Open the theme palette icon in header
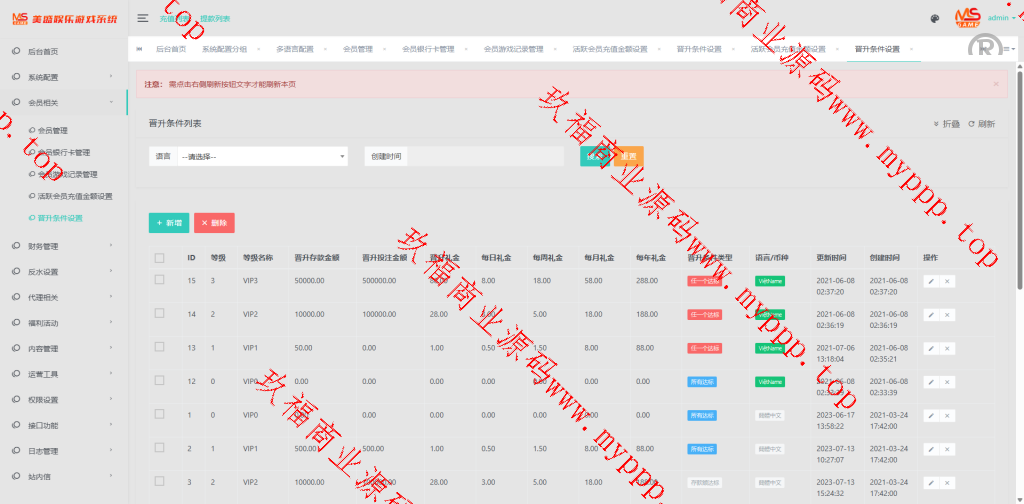 [934, 18]
